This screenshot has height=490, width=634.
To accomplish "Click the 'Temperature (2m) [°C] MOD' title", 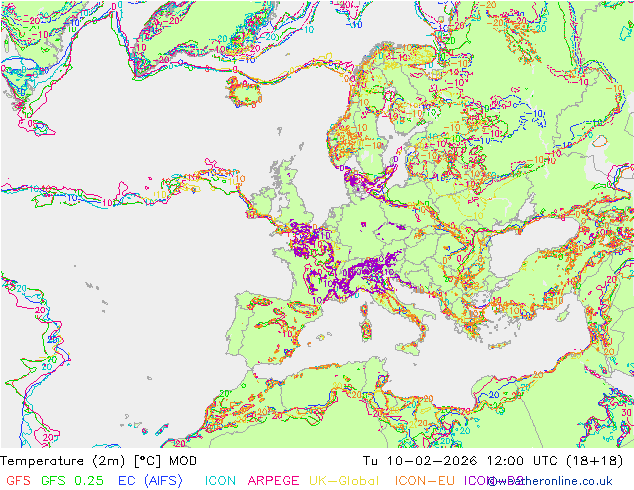I will [99, 461].
